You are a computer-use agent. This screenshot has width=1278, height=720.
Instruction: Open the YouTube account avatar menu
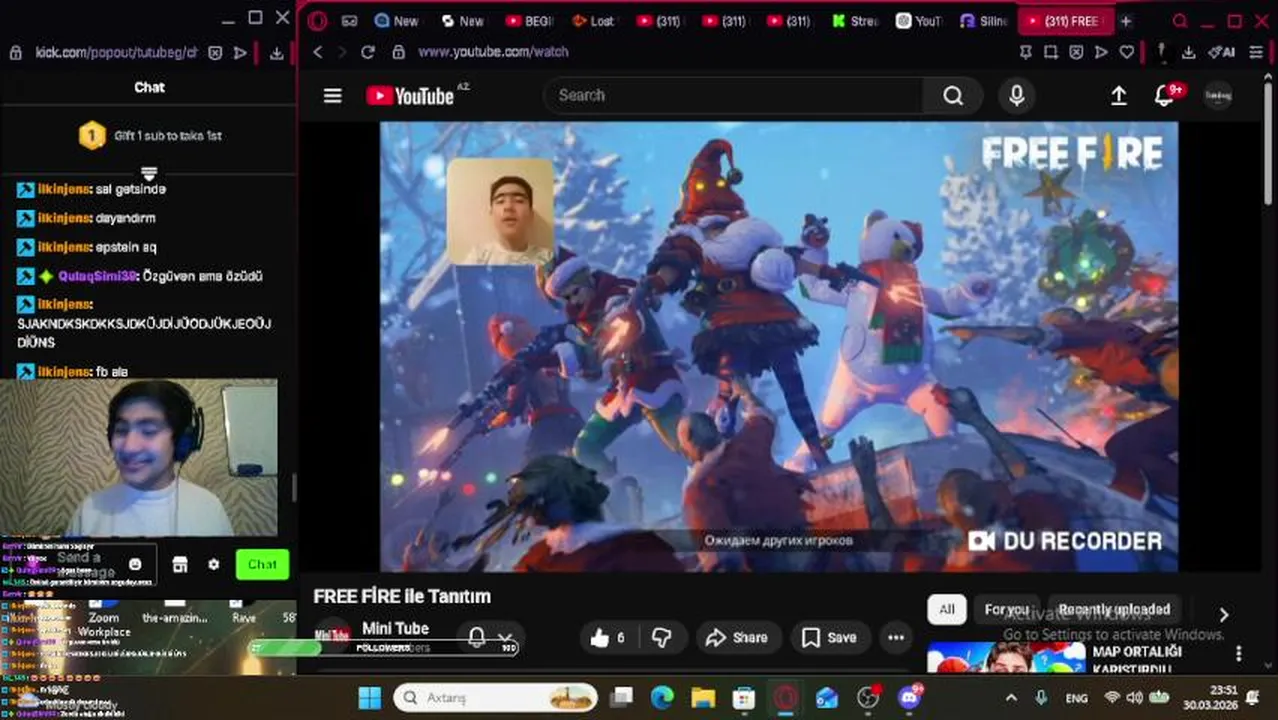[x=1217, y=95]
